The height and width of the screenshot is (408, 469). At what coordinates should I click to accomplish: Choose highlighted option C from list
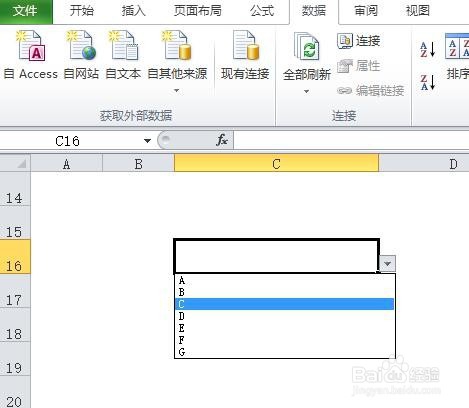[x=284, y=304]
